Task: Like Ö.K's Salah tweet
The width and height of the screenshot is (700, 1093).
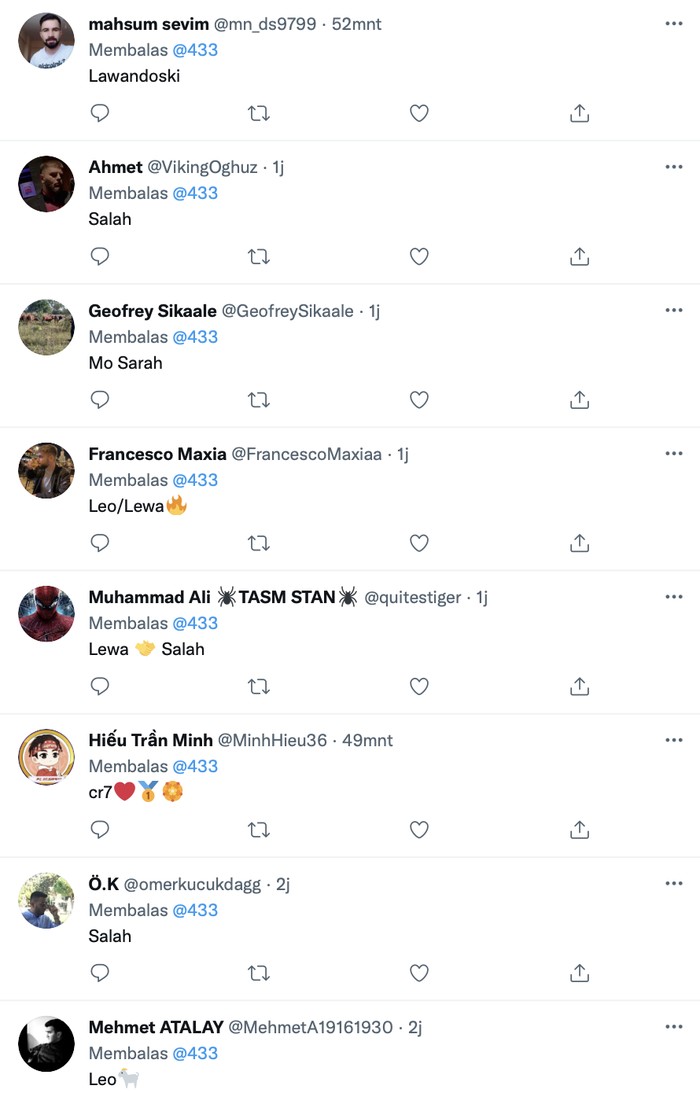Action: pyautogui.click(x=419, y=973)
